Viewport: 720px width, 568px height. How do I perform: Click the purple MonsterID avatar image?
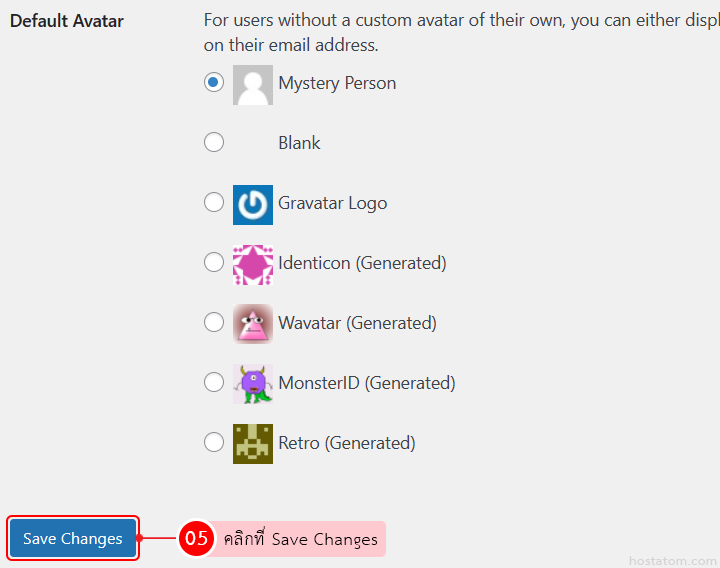point(252,384)
